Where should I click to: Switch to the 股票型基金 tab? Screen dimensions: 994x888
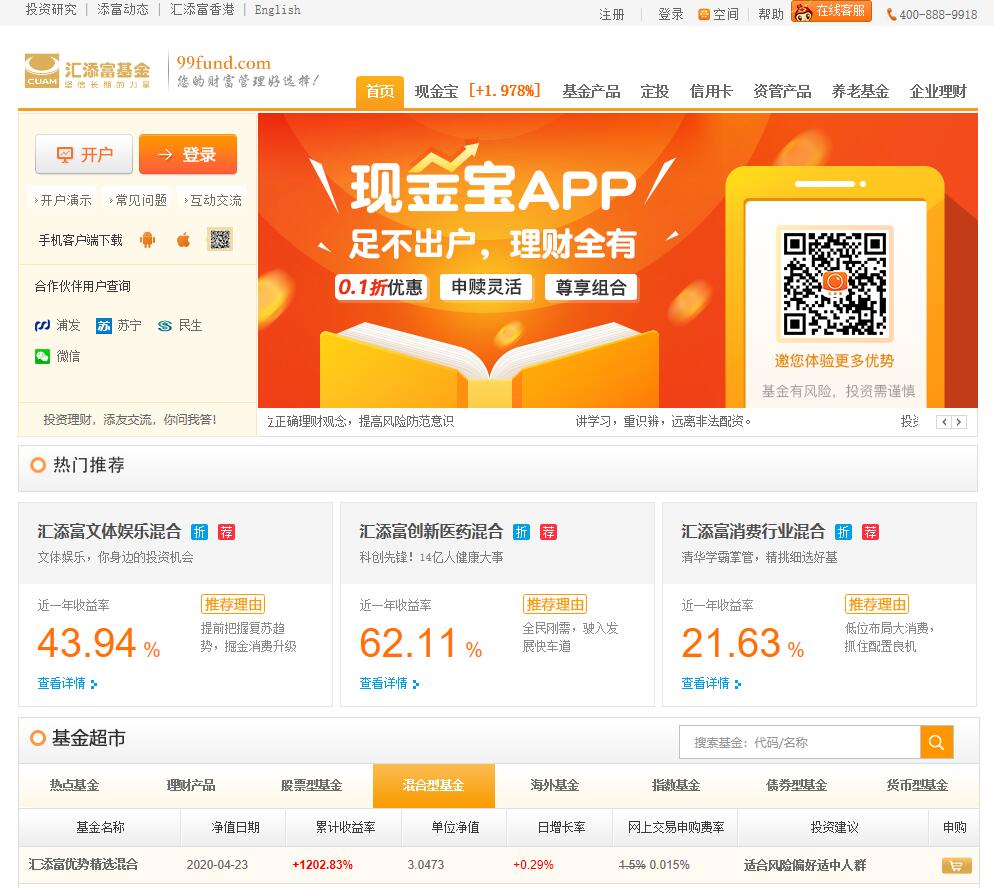click(311, 786)
